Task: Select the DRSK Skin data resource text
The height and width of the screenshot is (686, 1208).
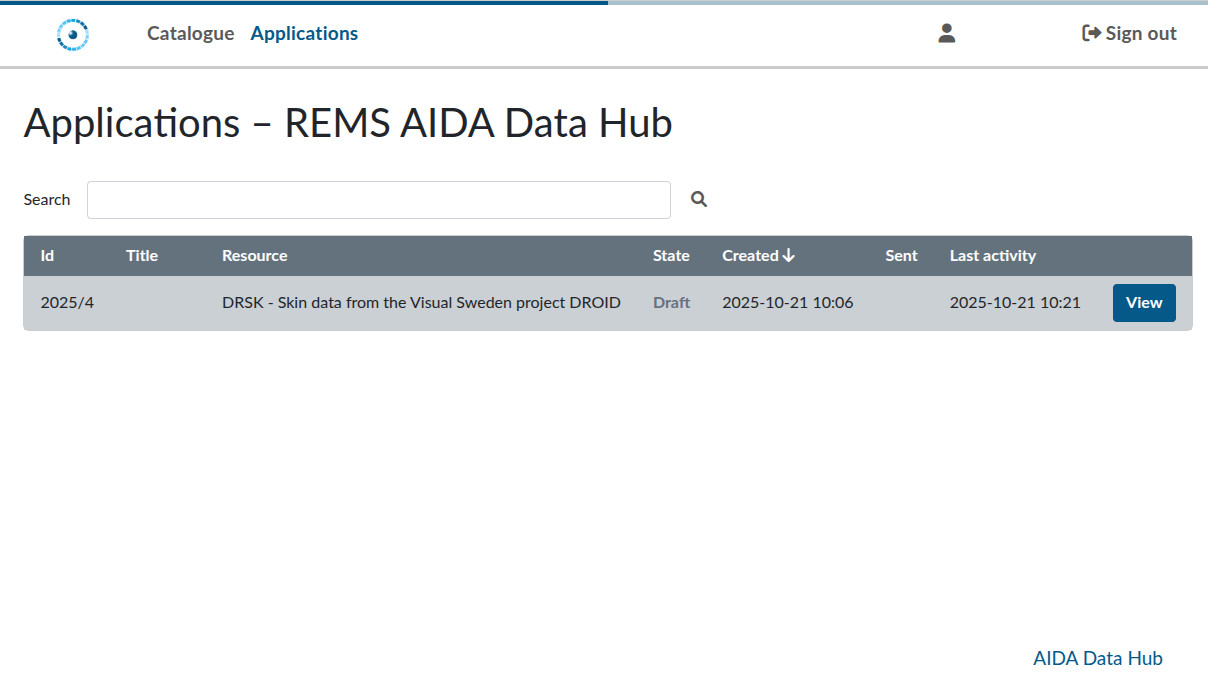Action: (421, 303)
